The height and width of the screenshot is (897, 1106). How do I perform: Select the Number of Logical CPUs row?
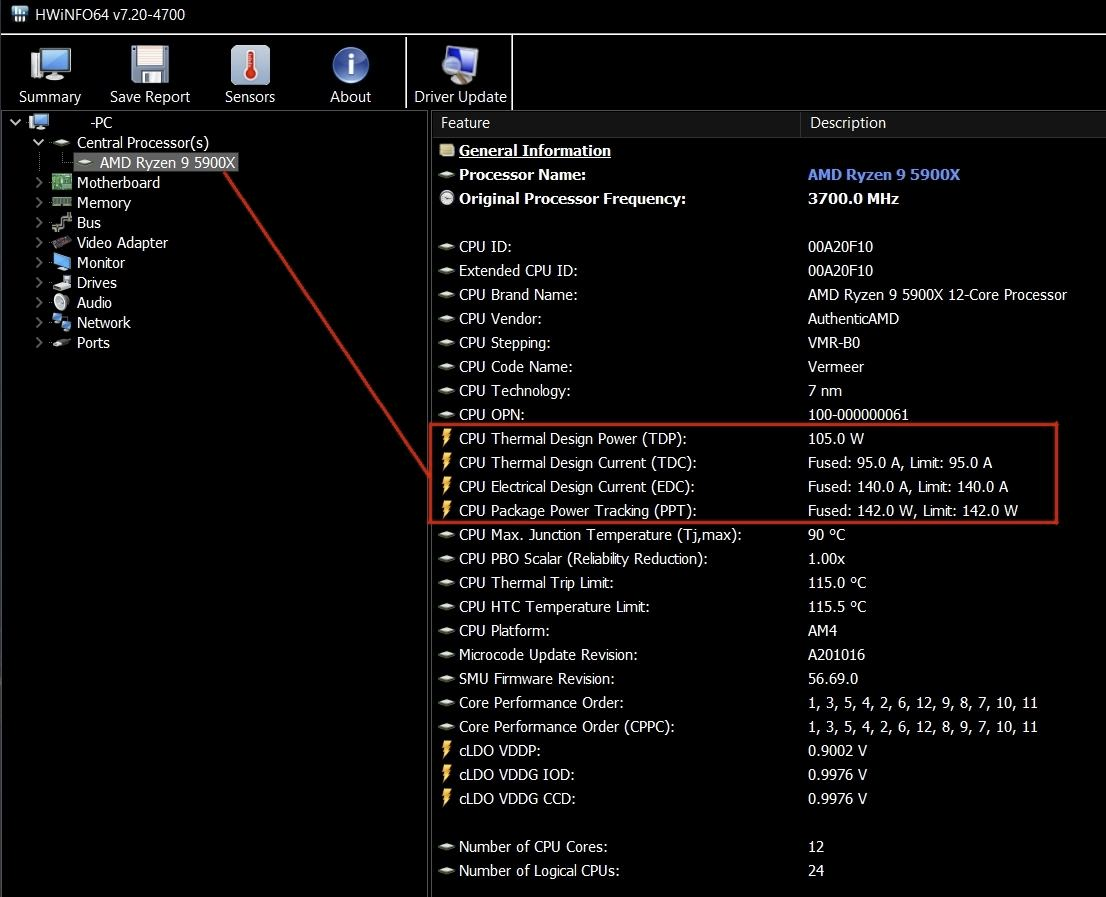(x=769, y=869)
